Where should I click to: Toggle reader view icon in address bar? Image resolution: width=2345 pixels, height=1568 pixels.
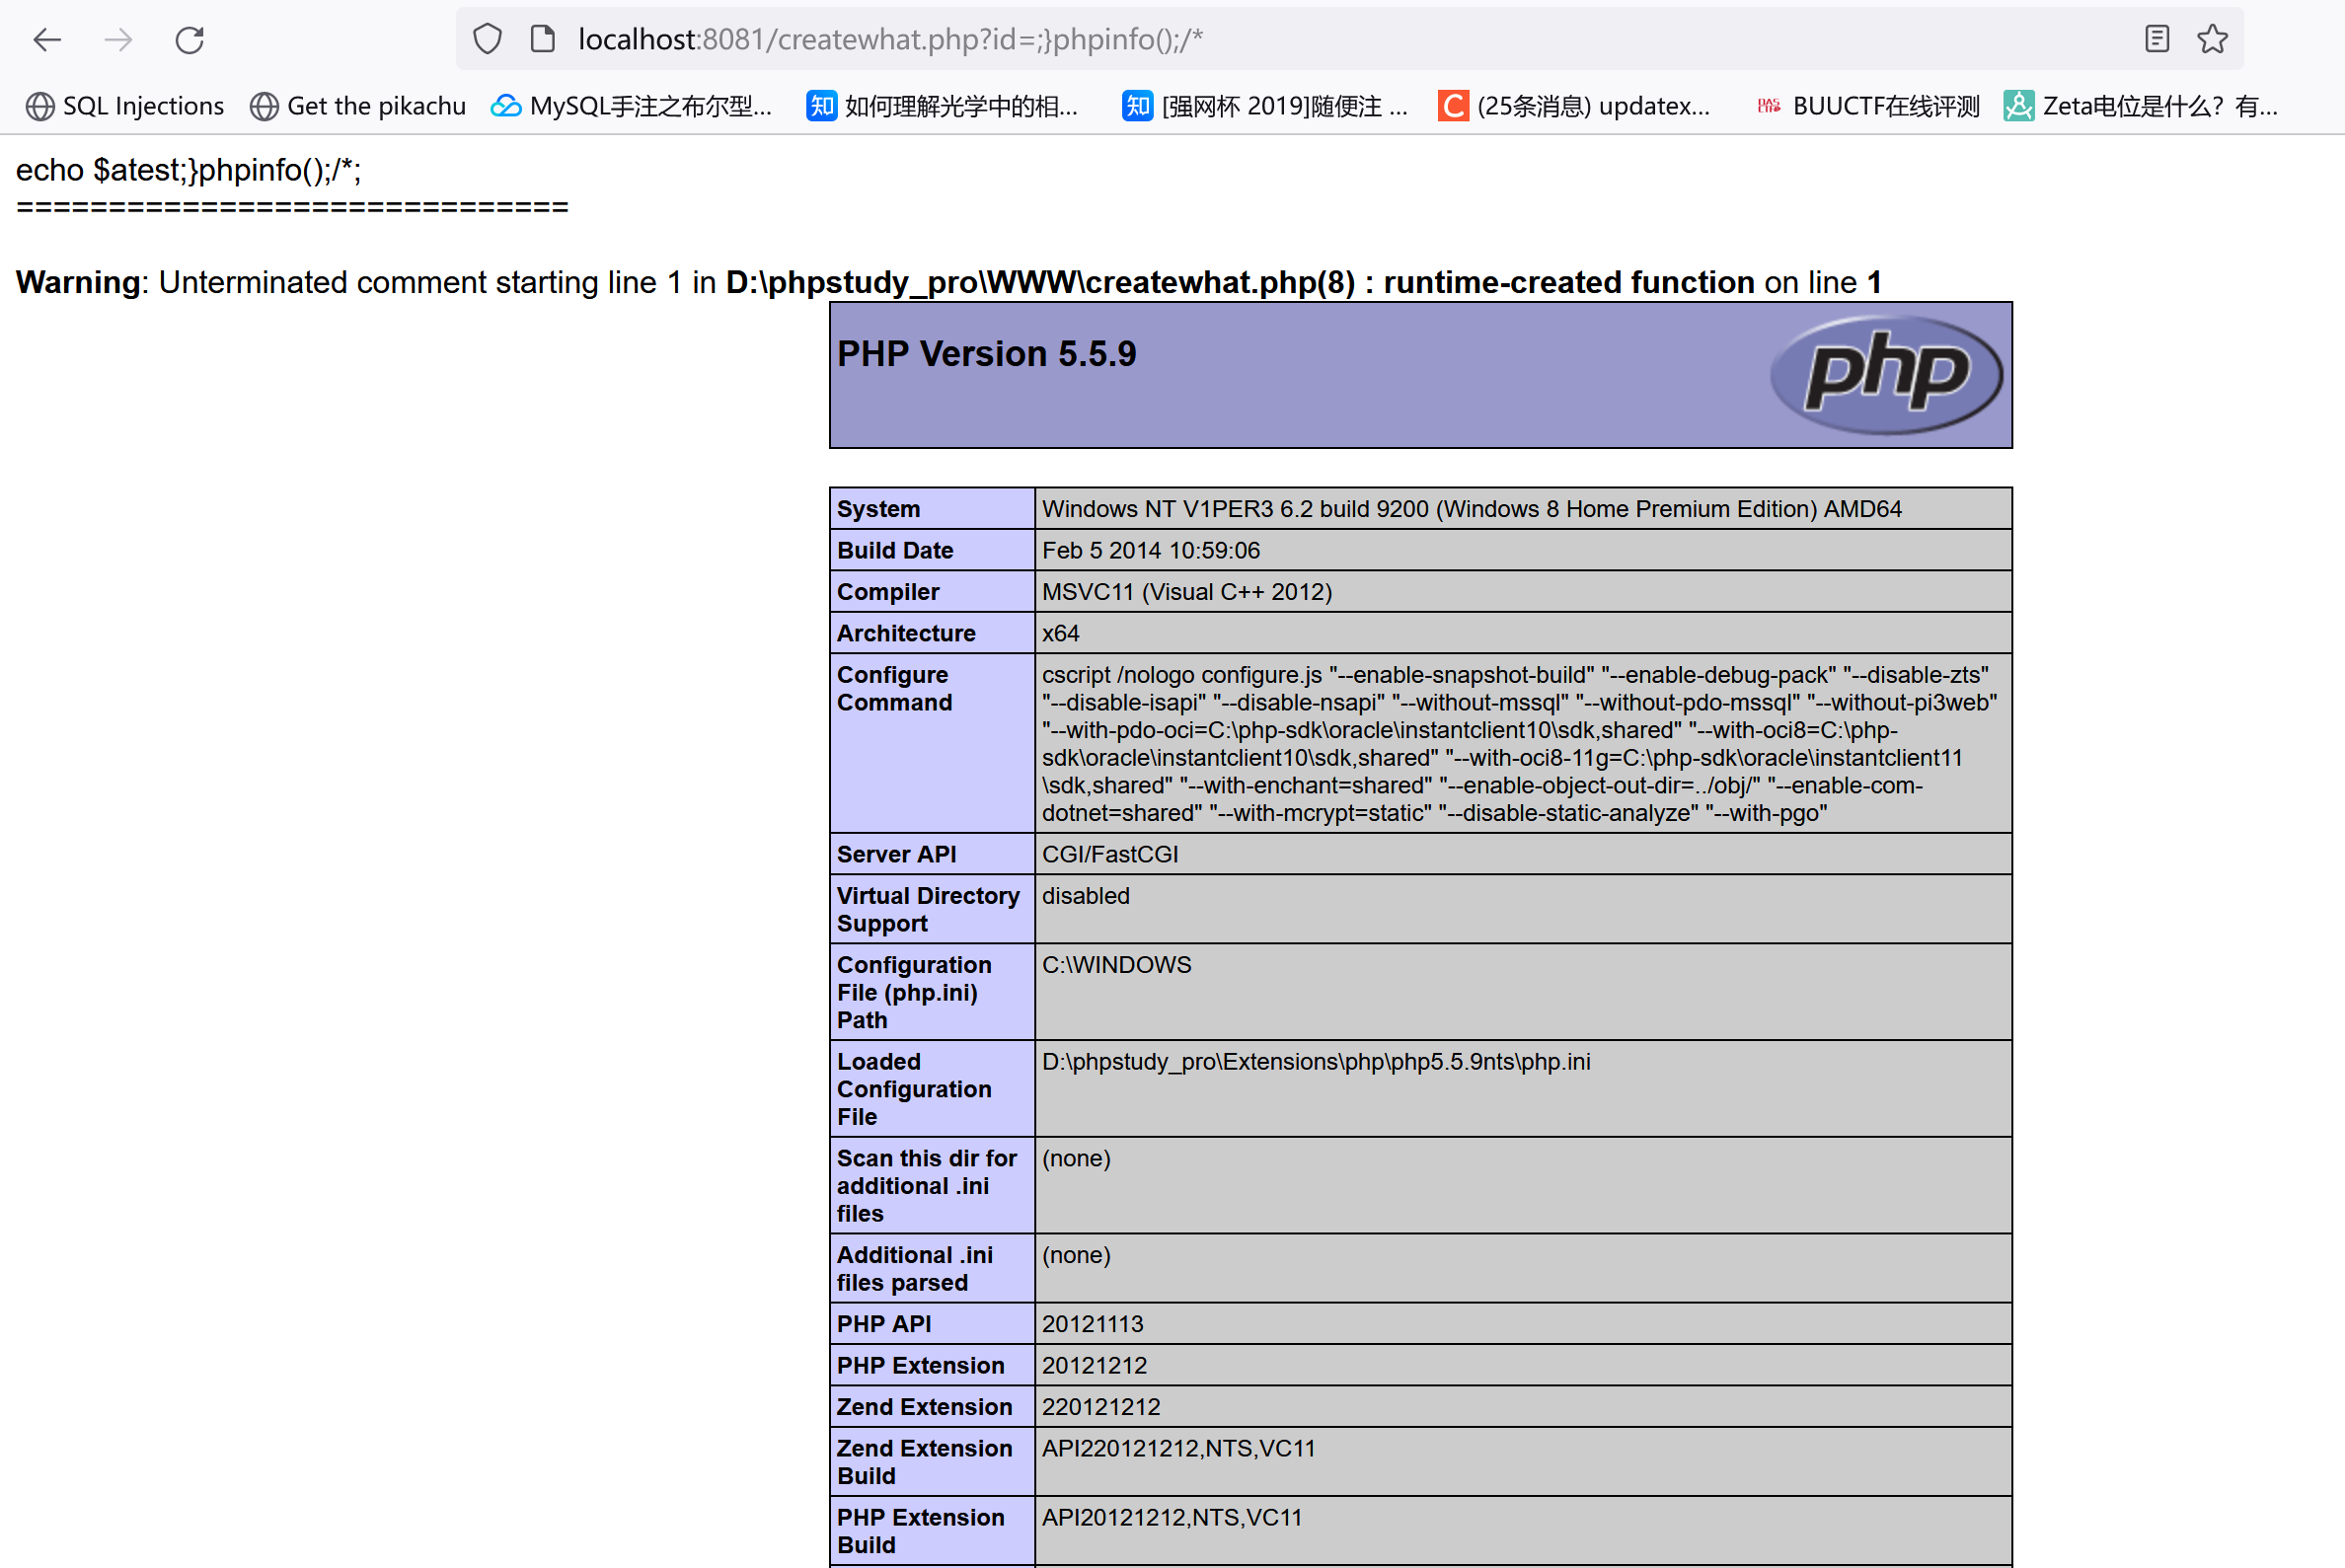click(2157, 39)
